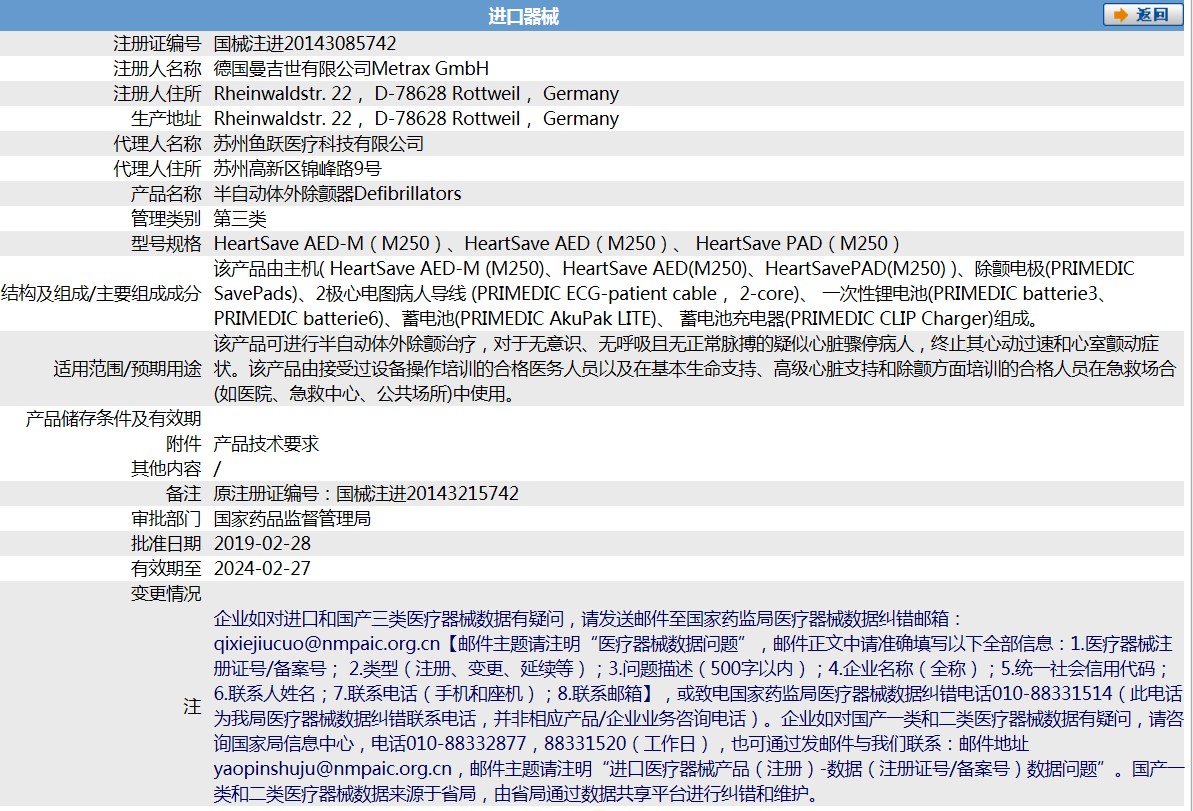Select the 进口器械 header title

[523, 16]
